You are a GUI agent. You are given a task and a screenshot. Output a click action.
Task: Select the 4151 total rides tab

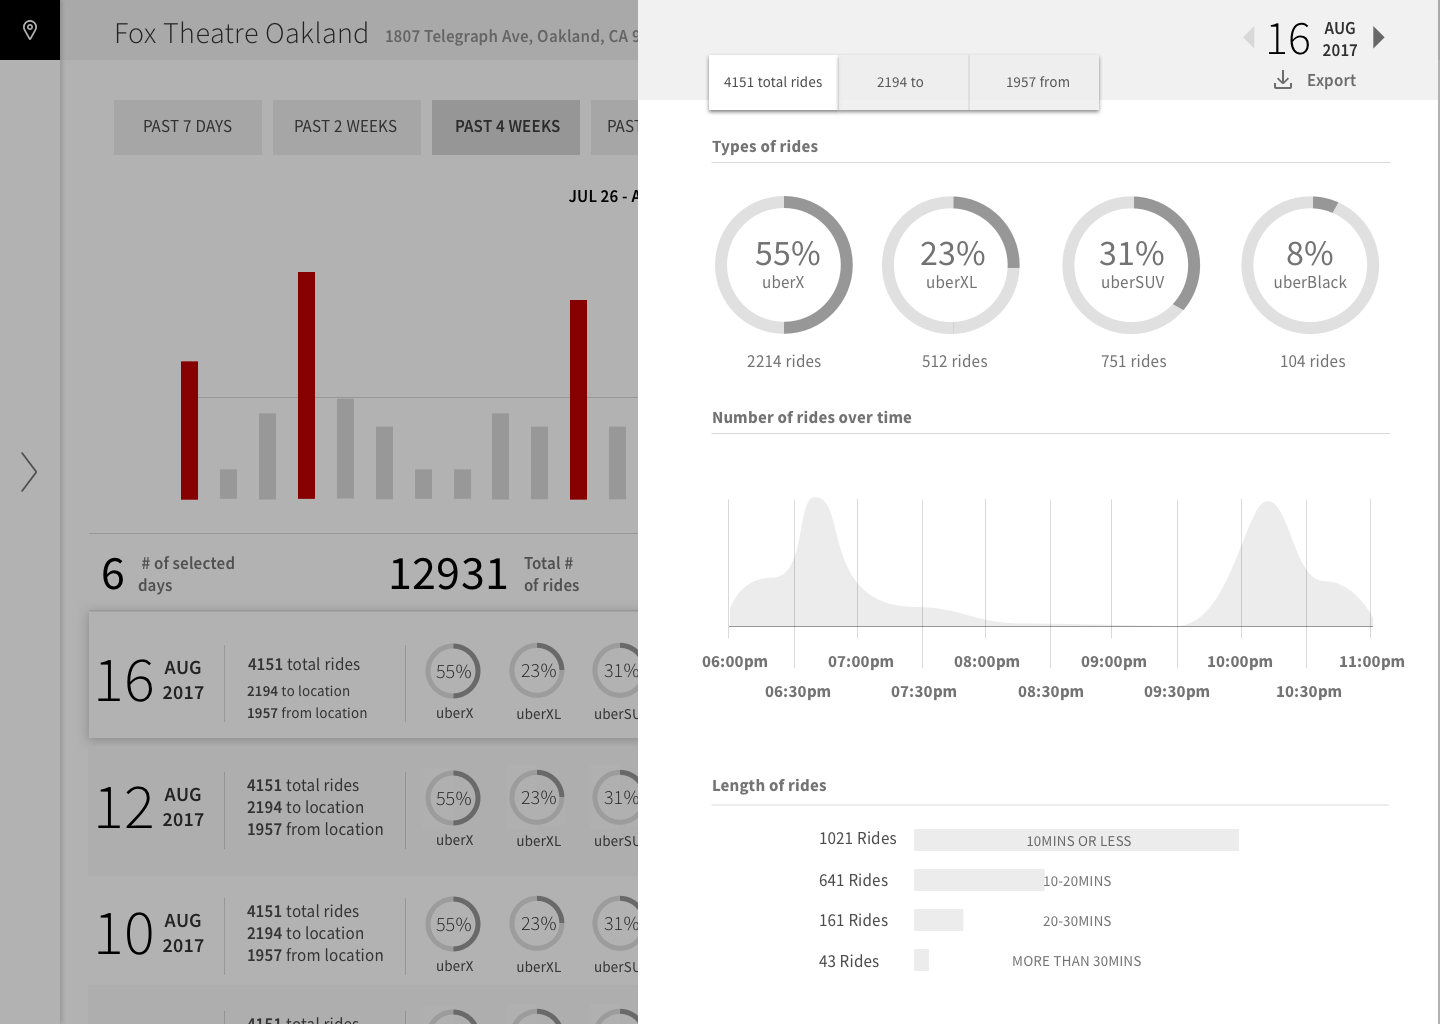coord(773,82)
